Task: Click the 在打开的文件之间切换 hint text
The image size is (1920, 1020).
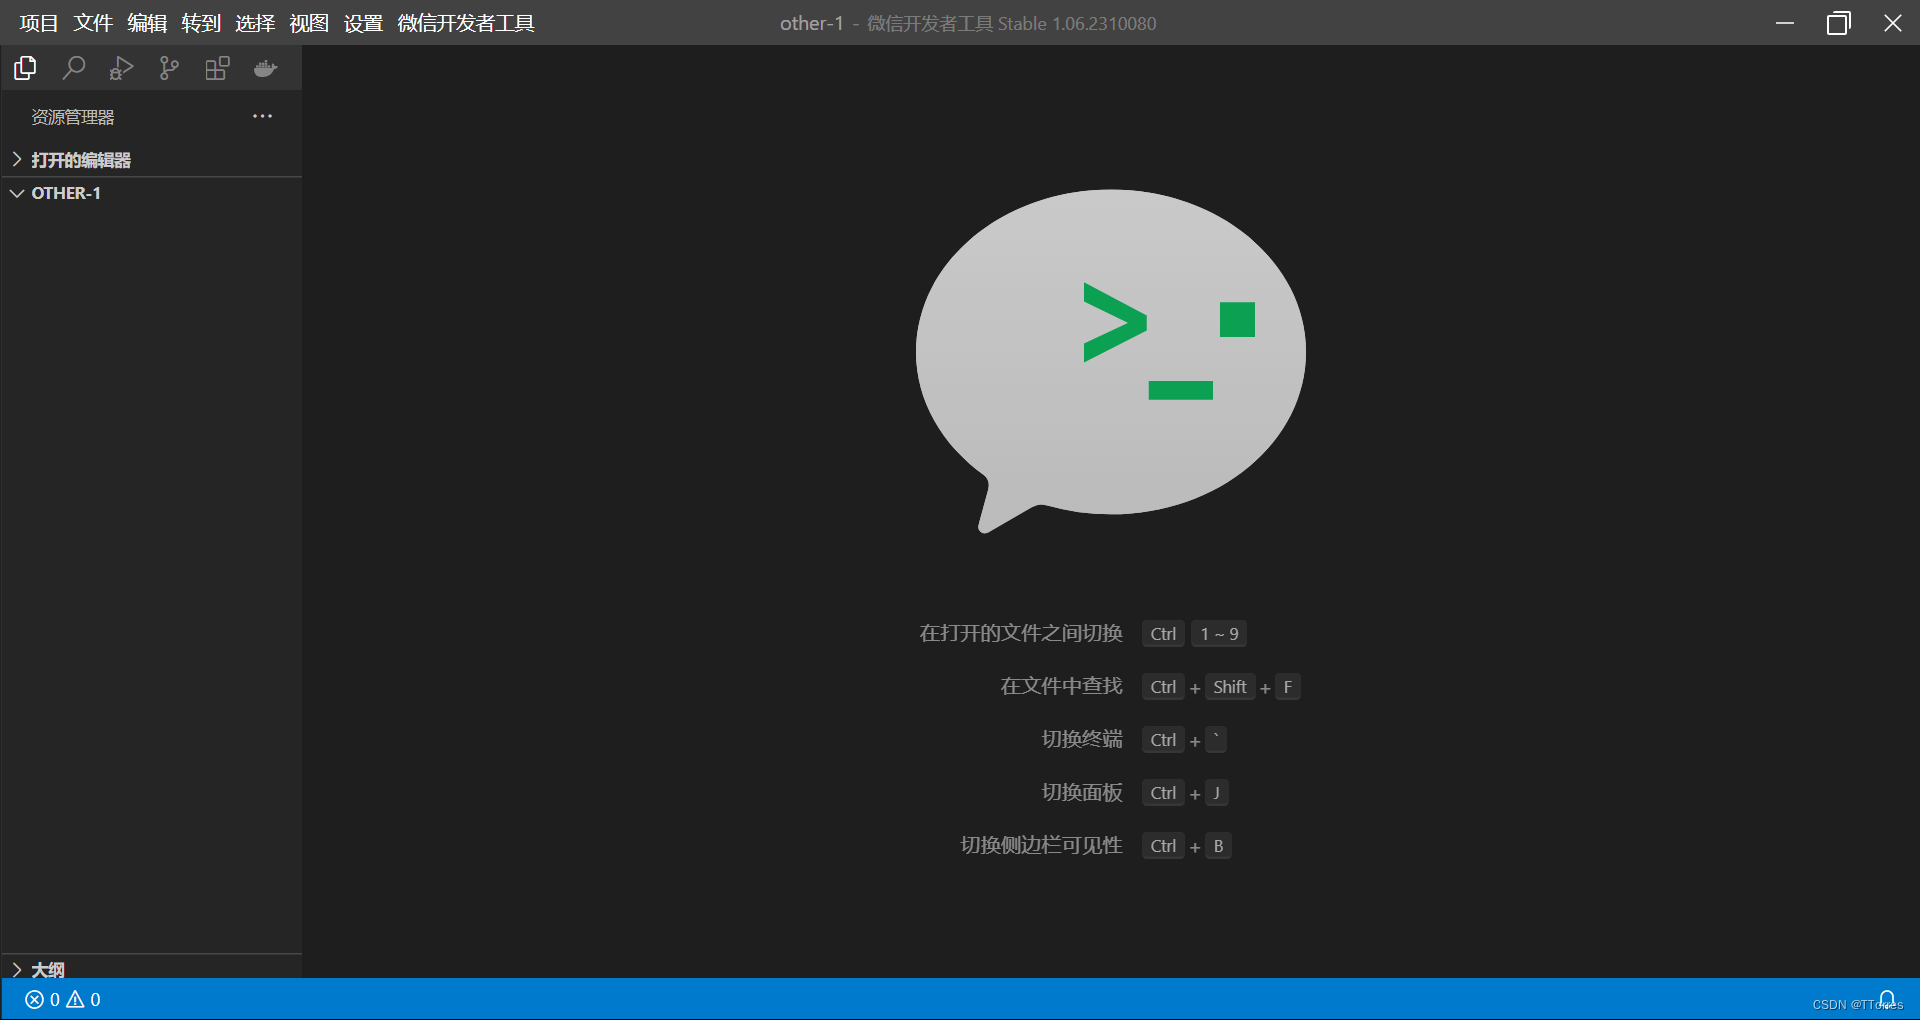Action: [1021, 633]
